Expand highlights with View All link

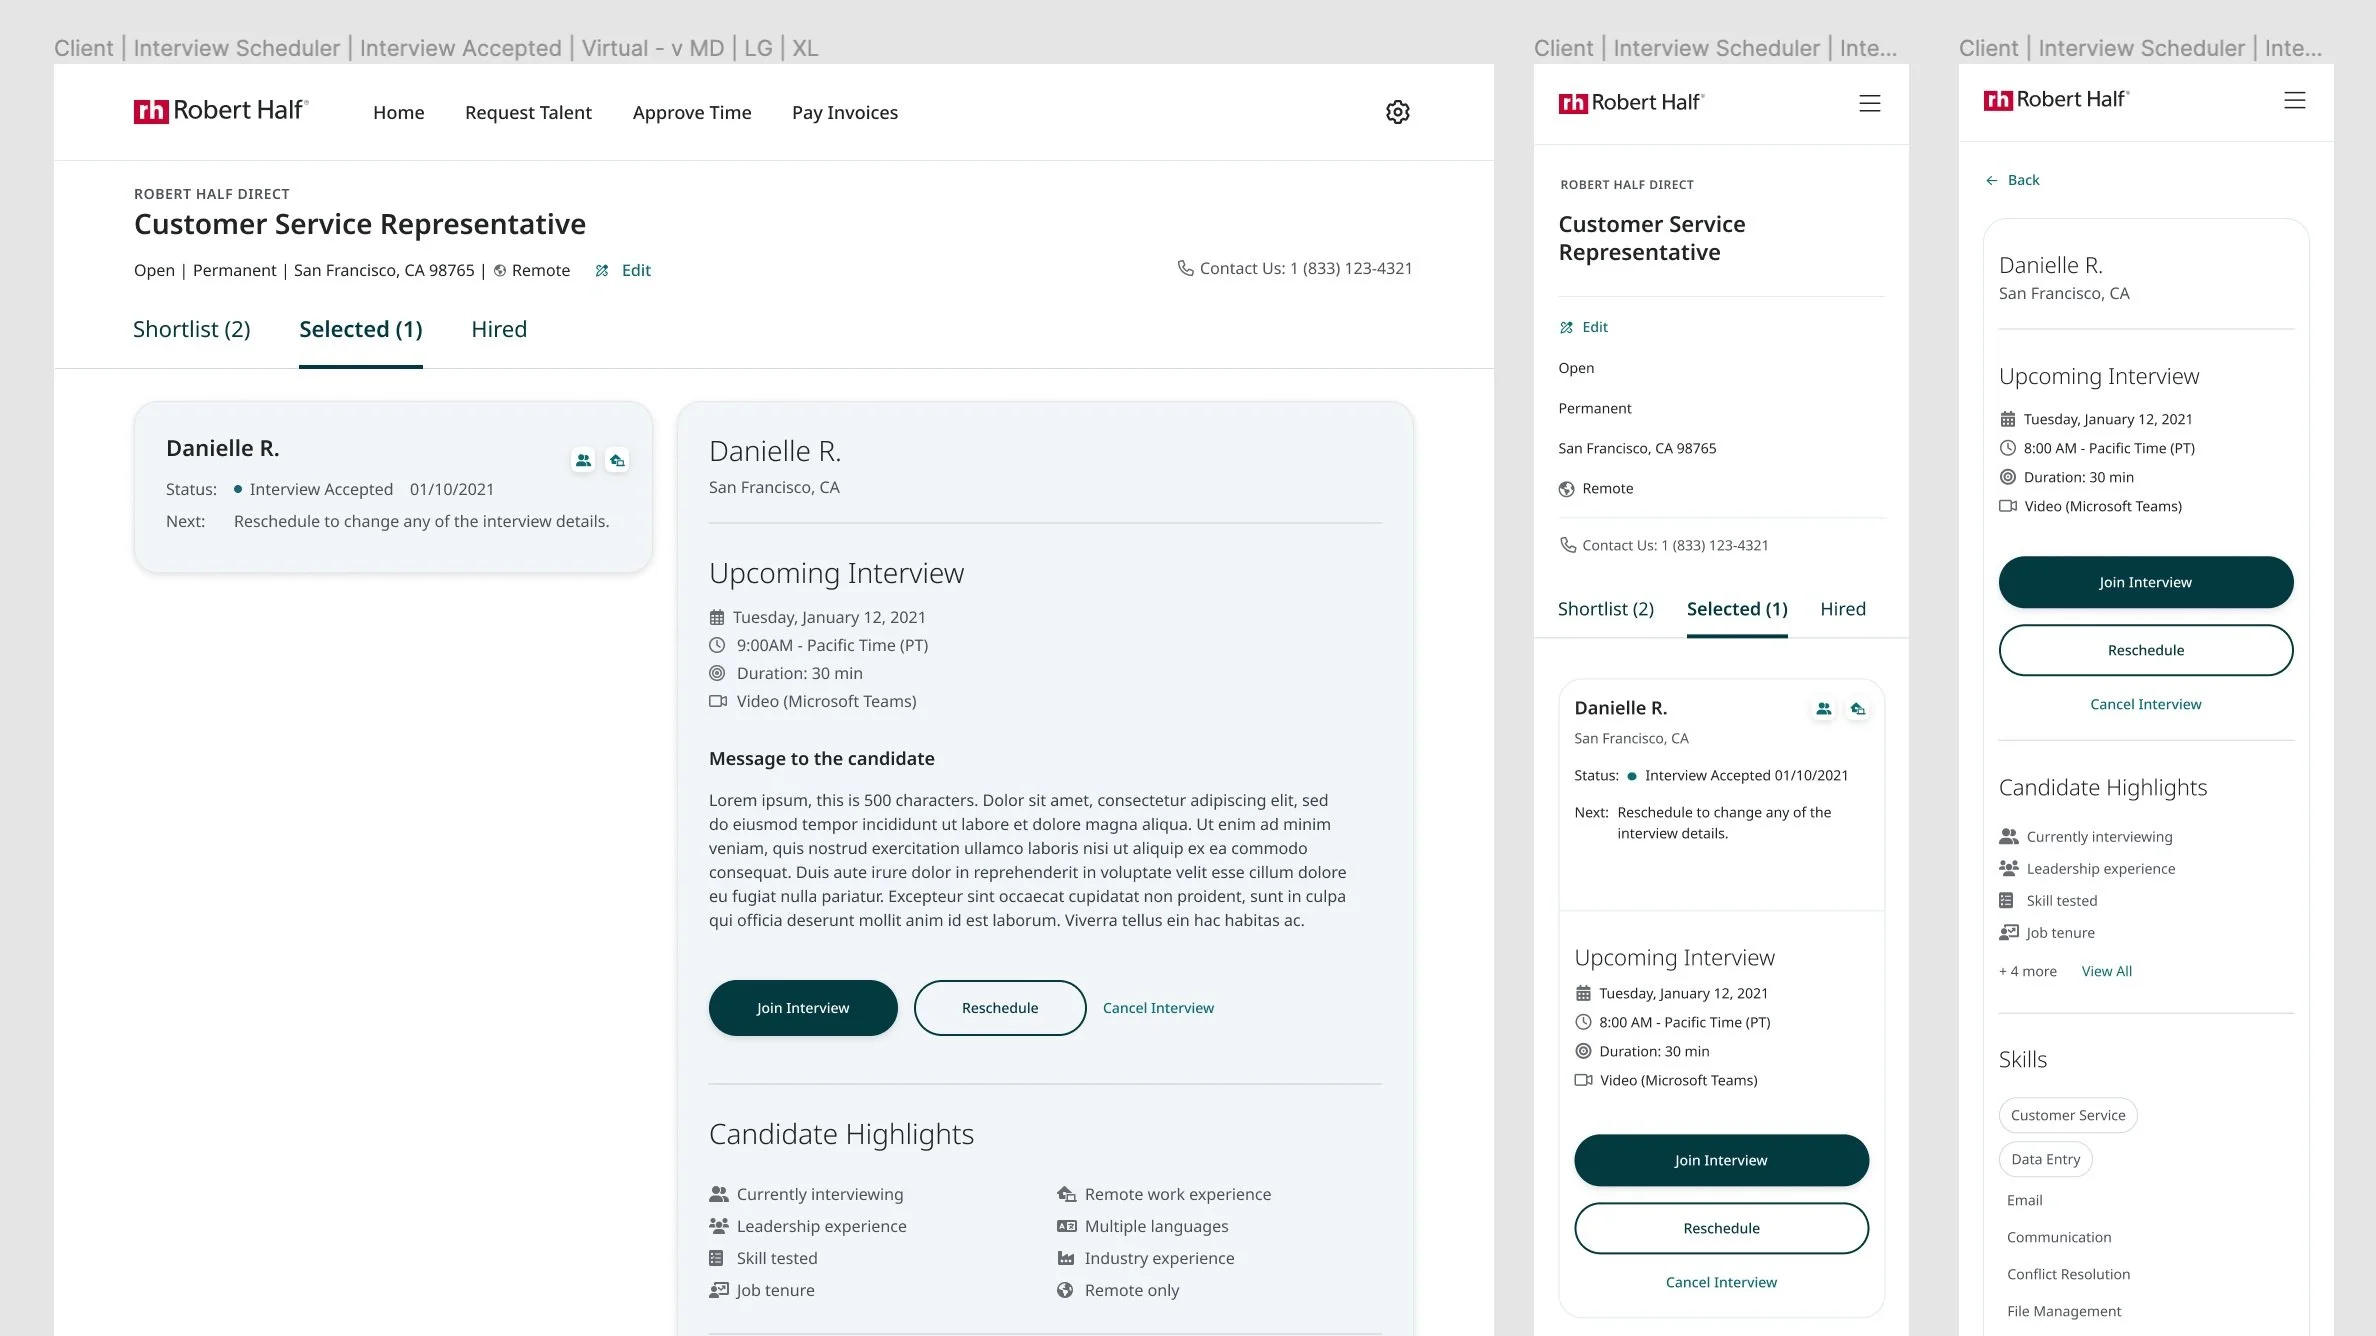coord(2106,971)
